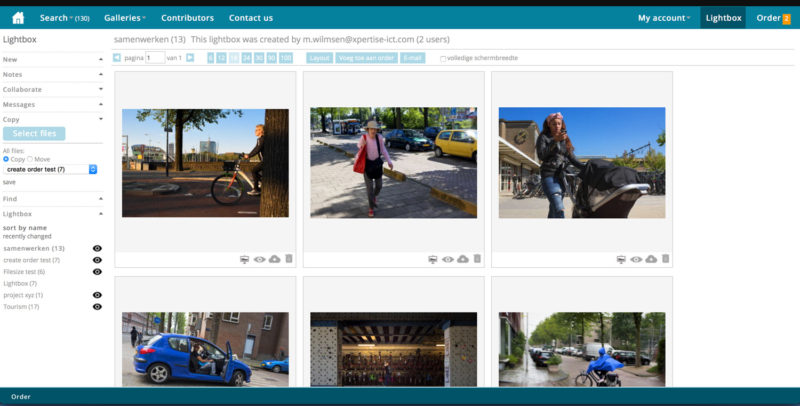This screenshot has width=800, height=406.
Task: Delete the cyclist photo using its trash icon
Action: 289,259
